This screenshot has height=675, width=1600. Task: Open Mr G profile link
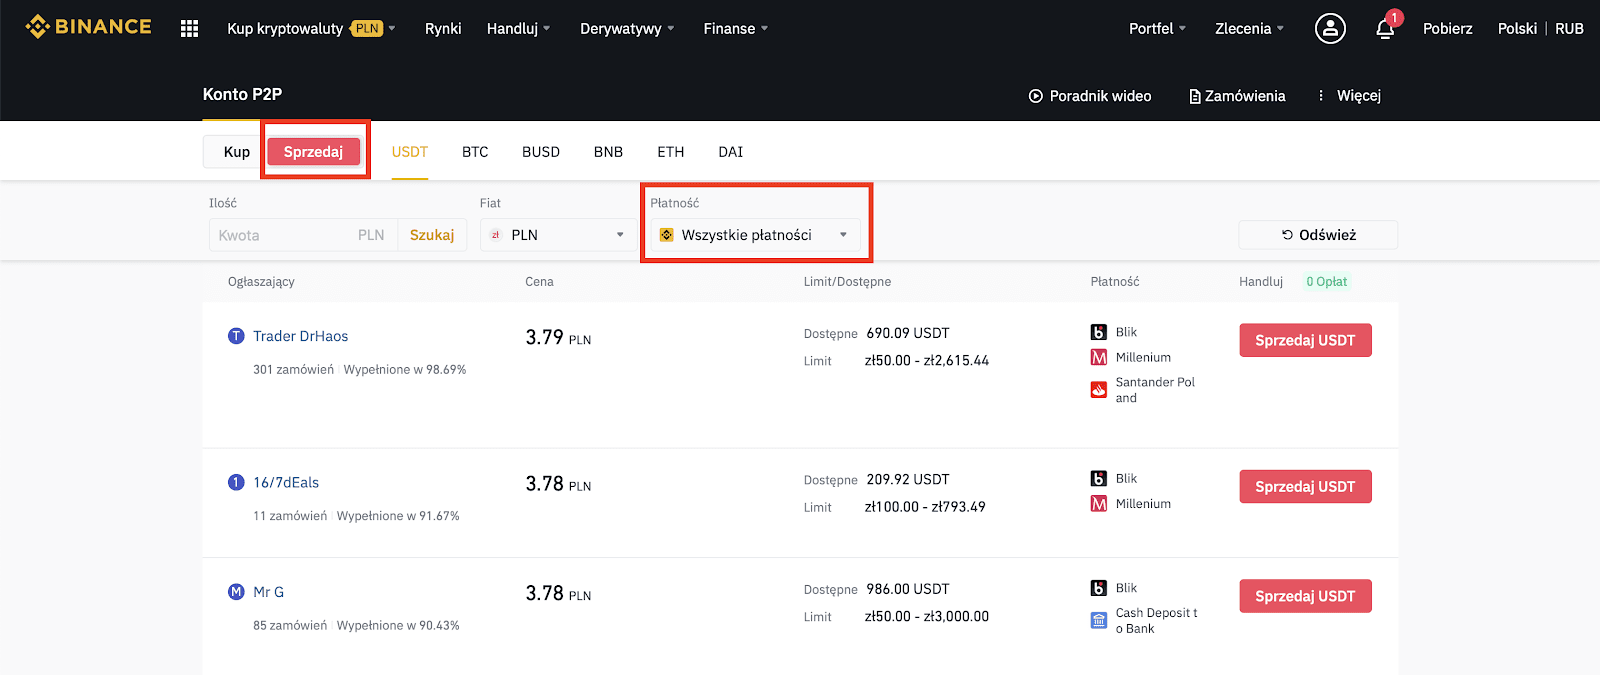(x=269, y=592)
